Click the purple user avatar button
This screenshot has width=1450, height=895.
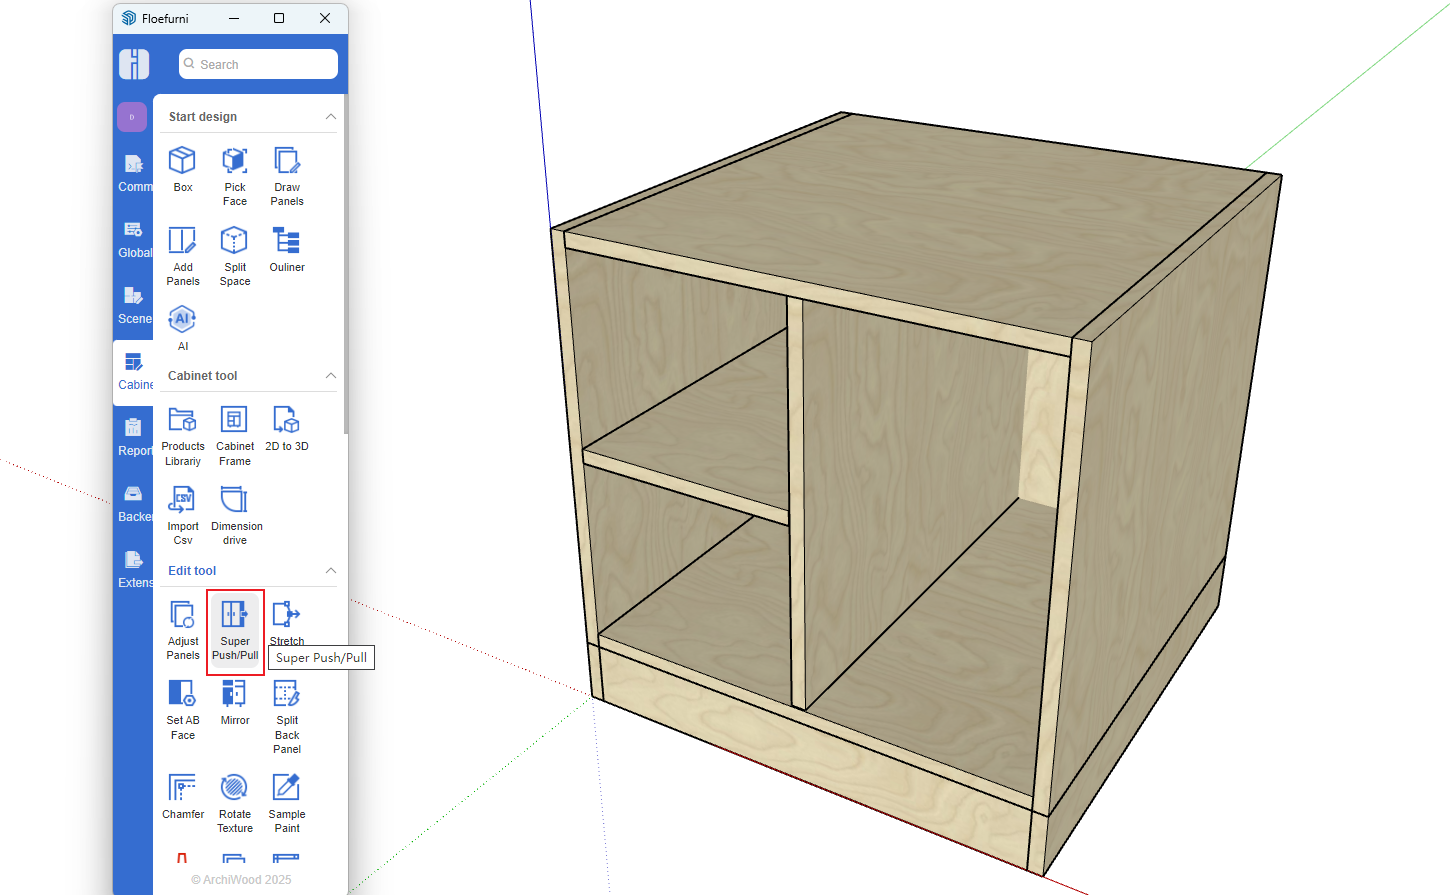pos(132,117)
